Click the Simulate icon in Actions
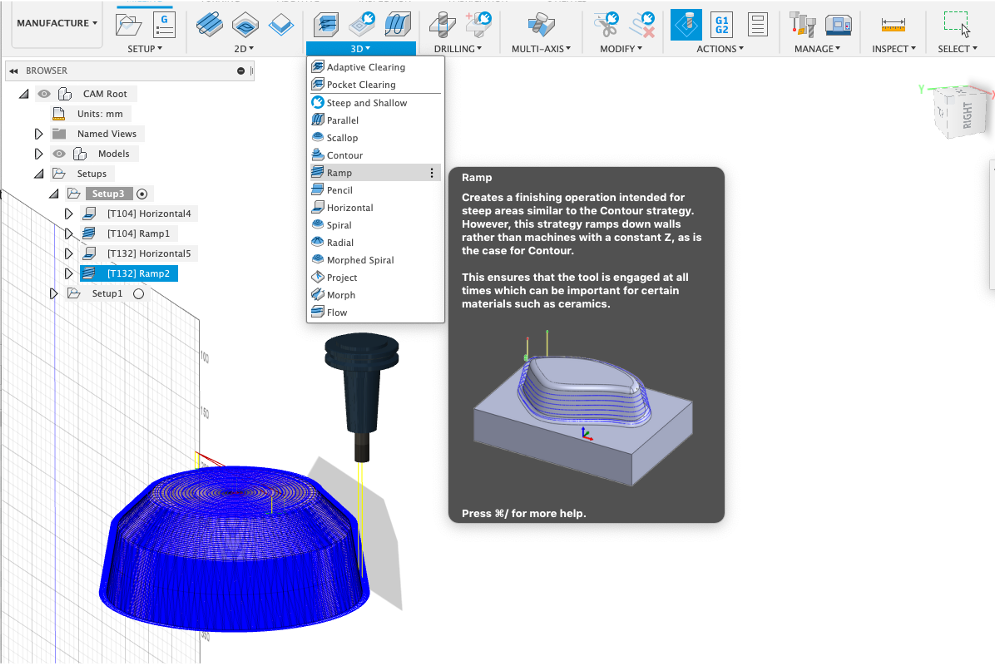This screenshot has height=664, width=995. pyautogui.click(x=686, y=25)
